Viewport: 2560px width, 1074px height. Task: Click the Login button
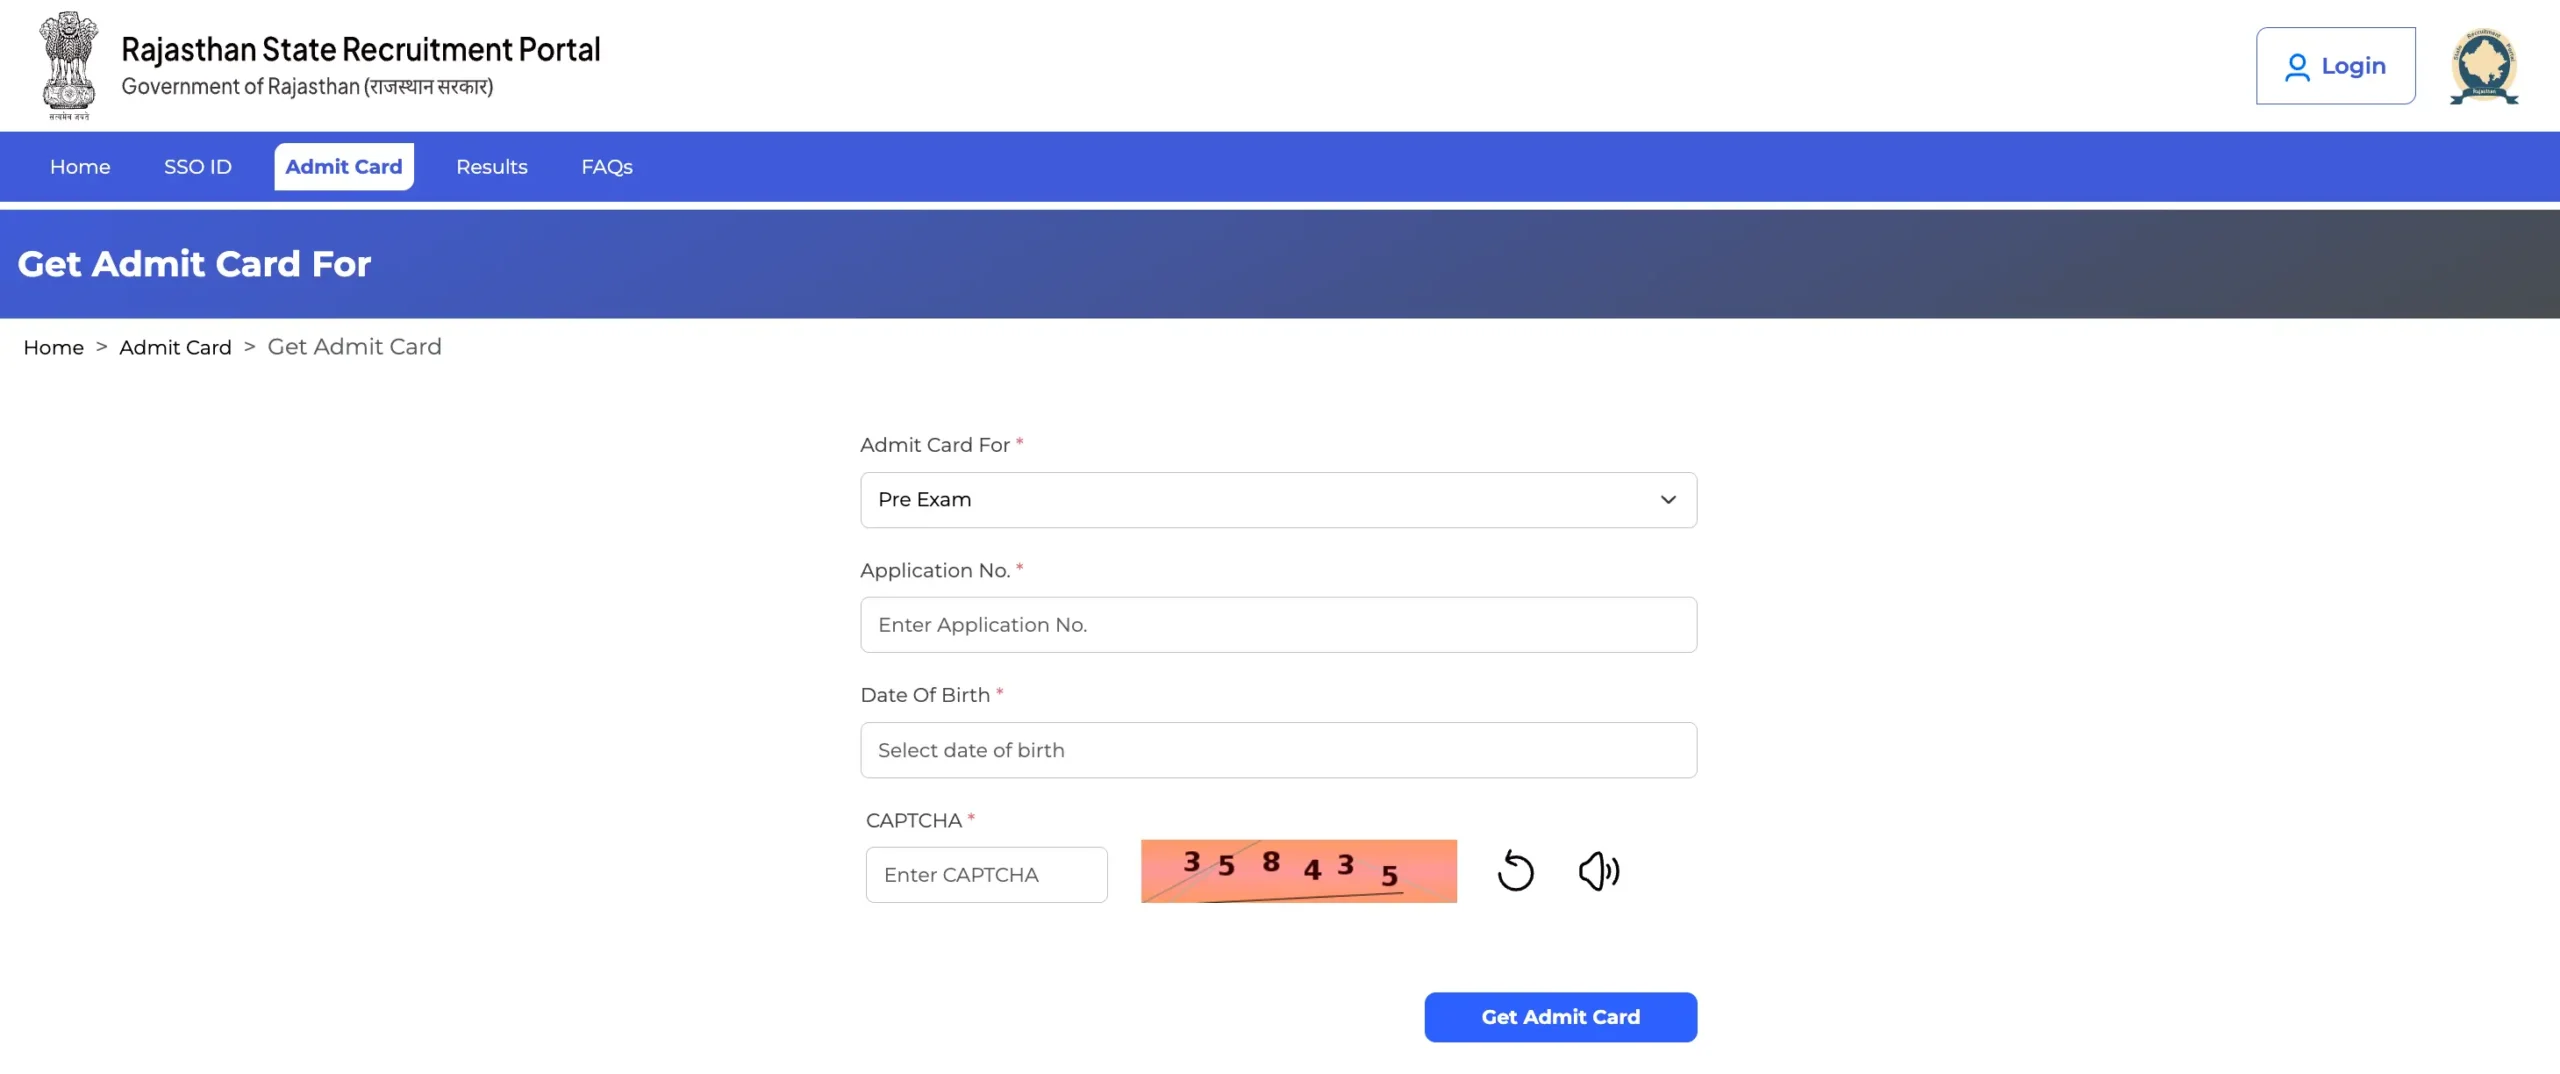click(x=2336, y=65)
